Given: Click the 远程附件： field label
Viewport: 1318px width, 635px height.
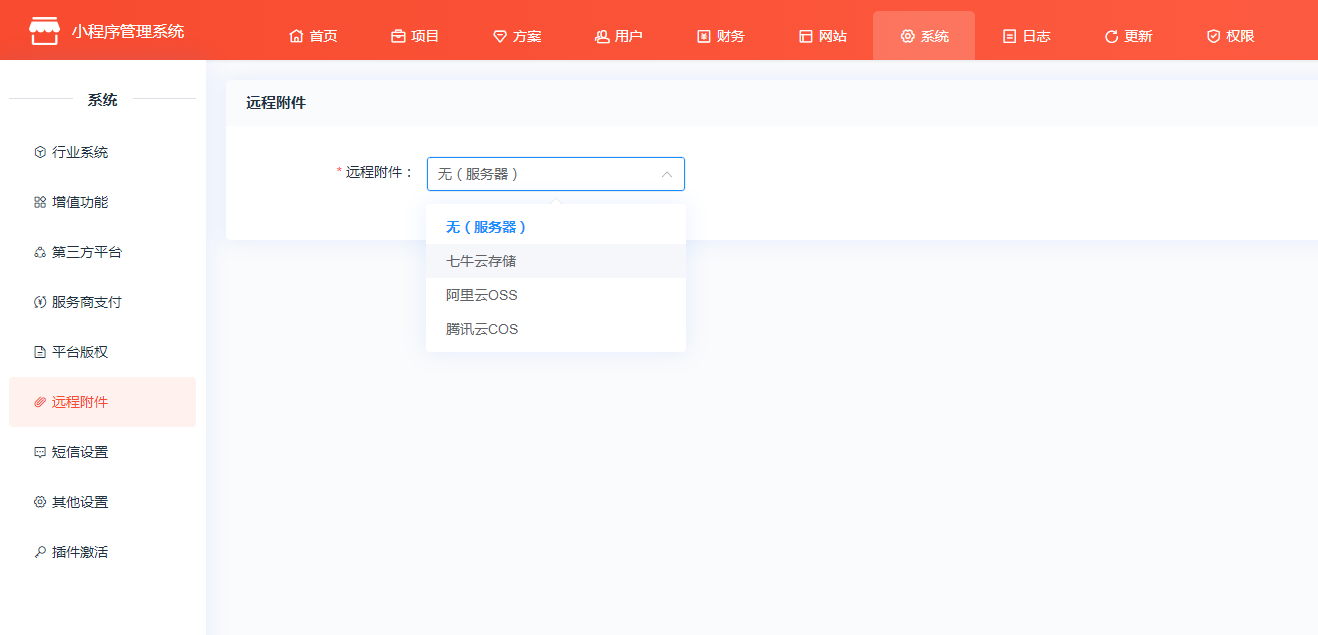Looking at the screenshot, I should click(380, 172).
